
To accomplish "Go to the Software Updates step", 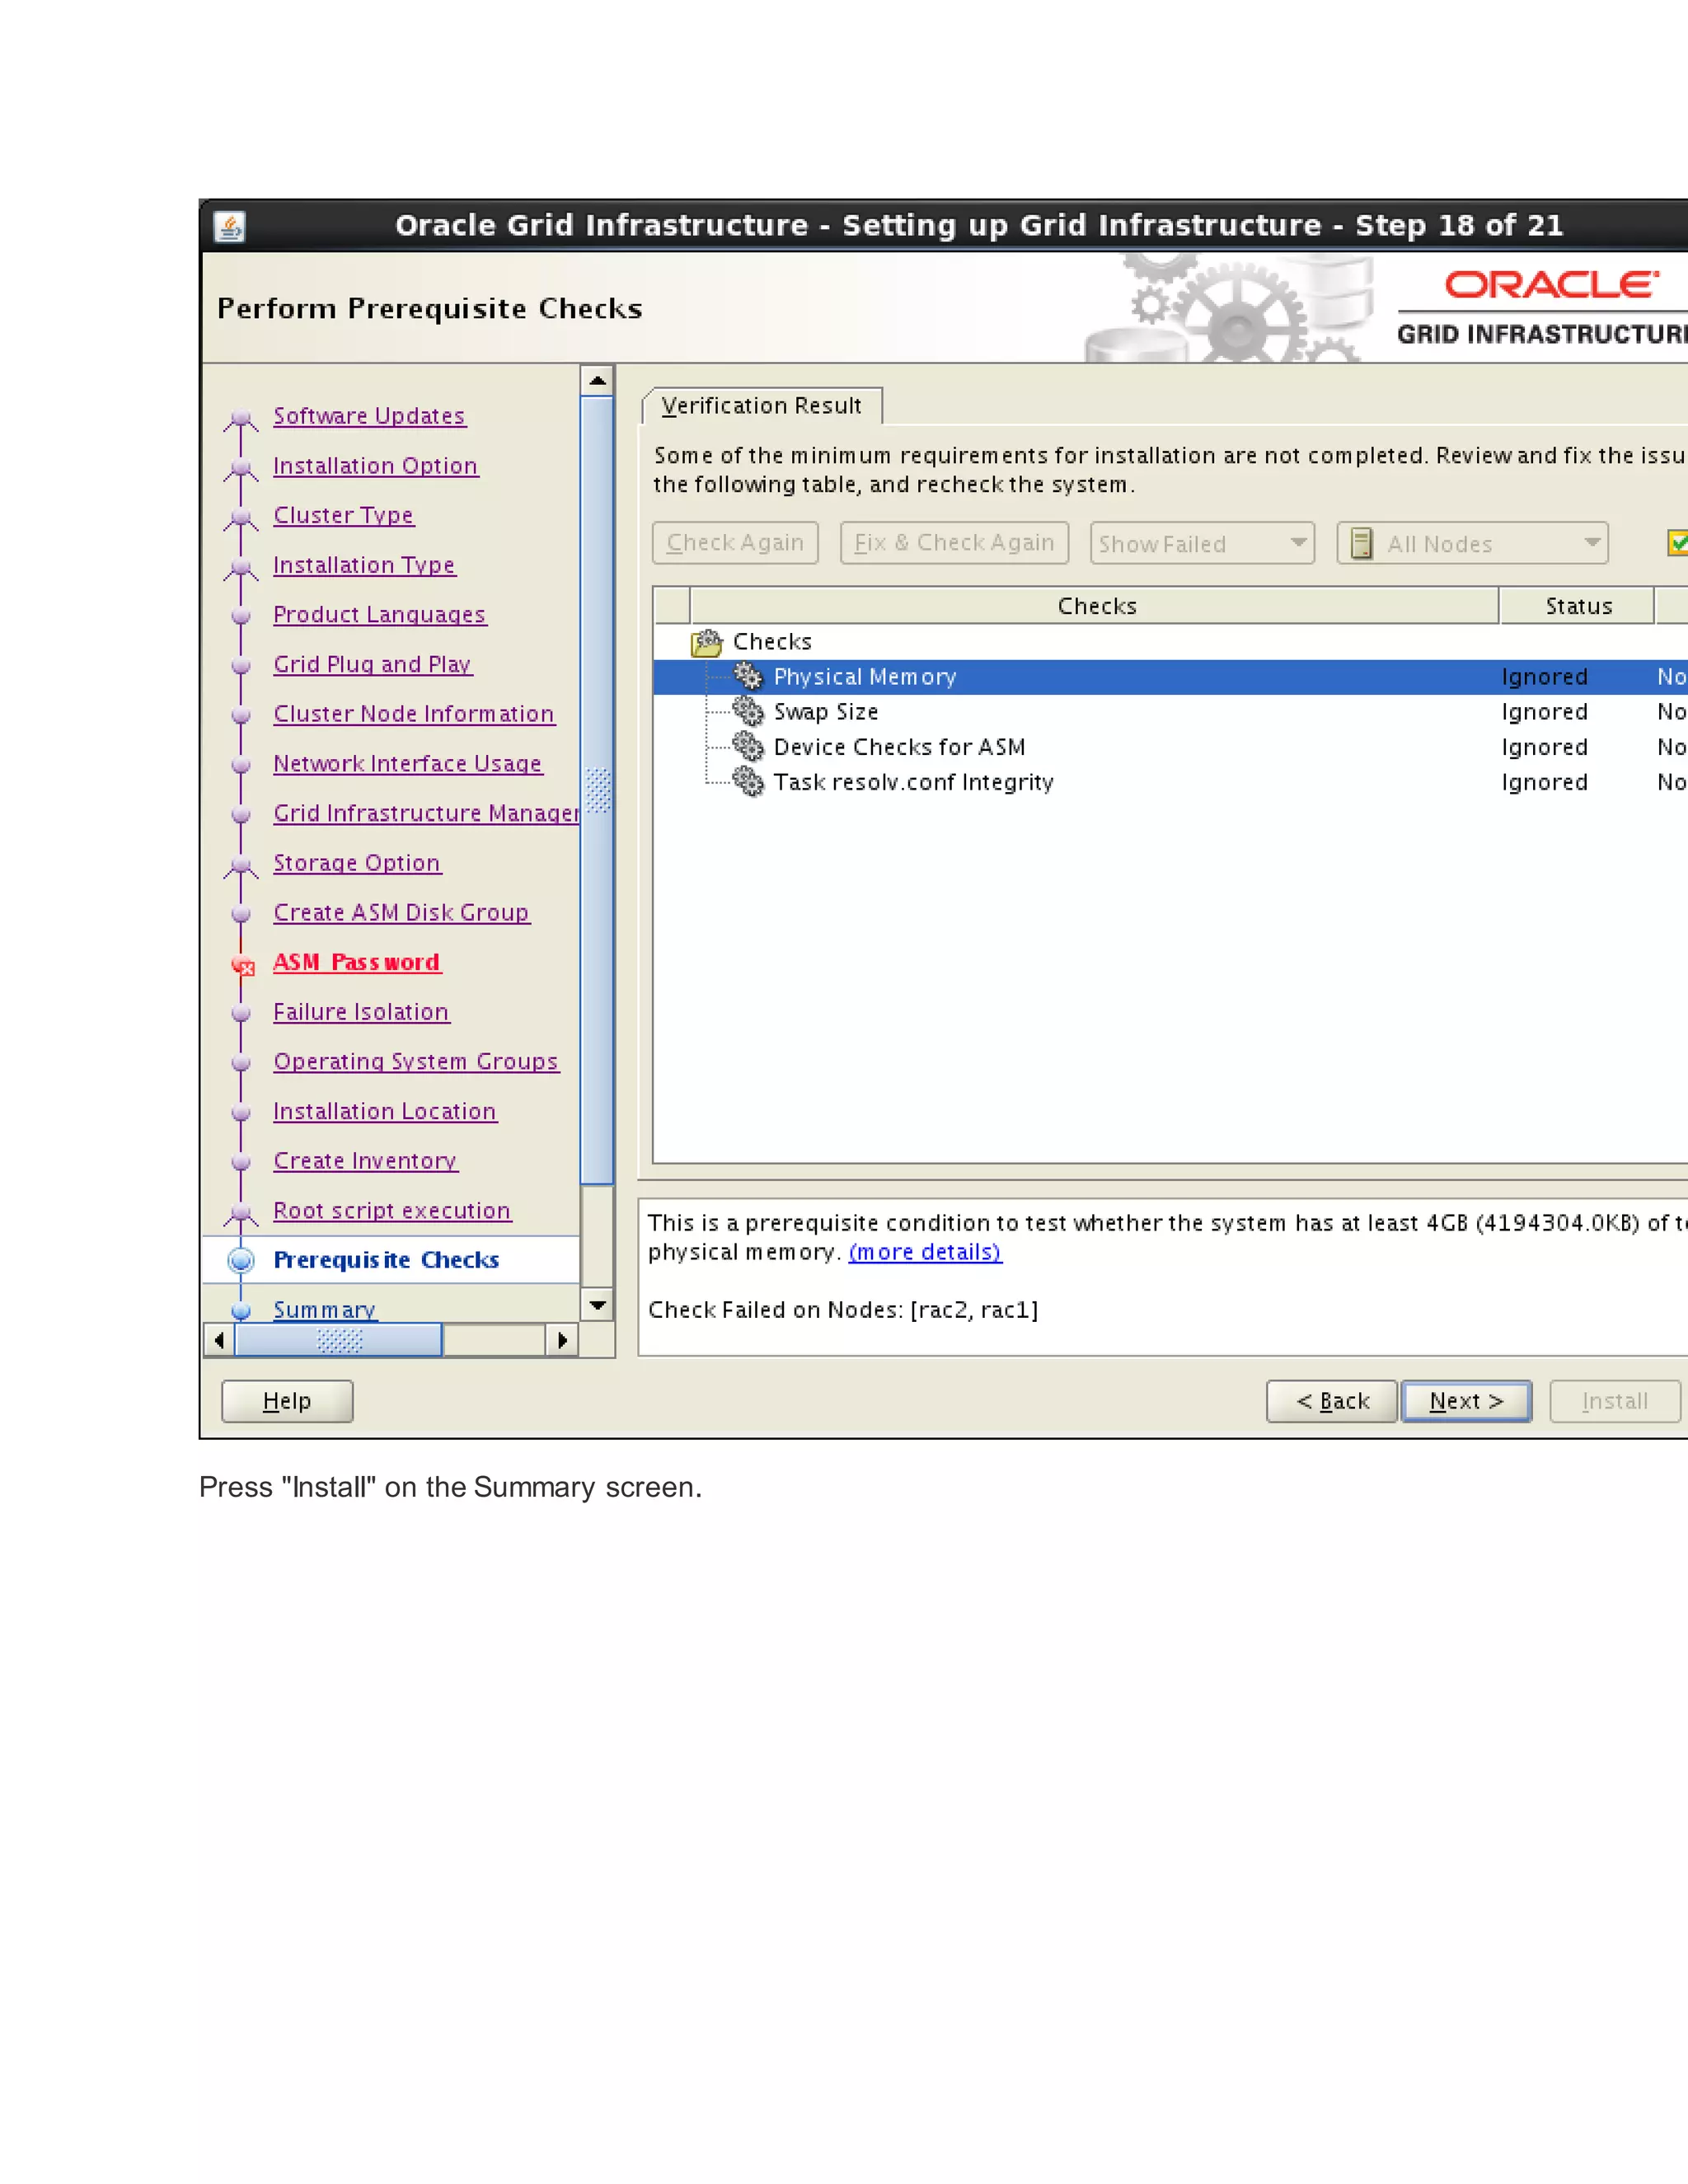I will (x=369, y=416).
